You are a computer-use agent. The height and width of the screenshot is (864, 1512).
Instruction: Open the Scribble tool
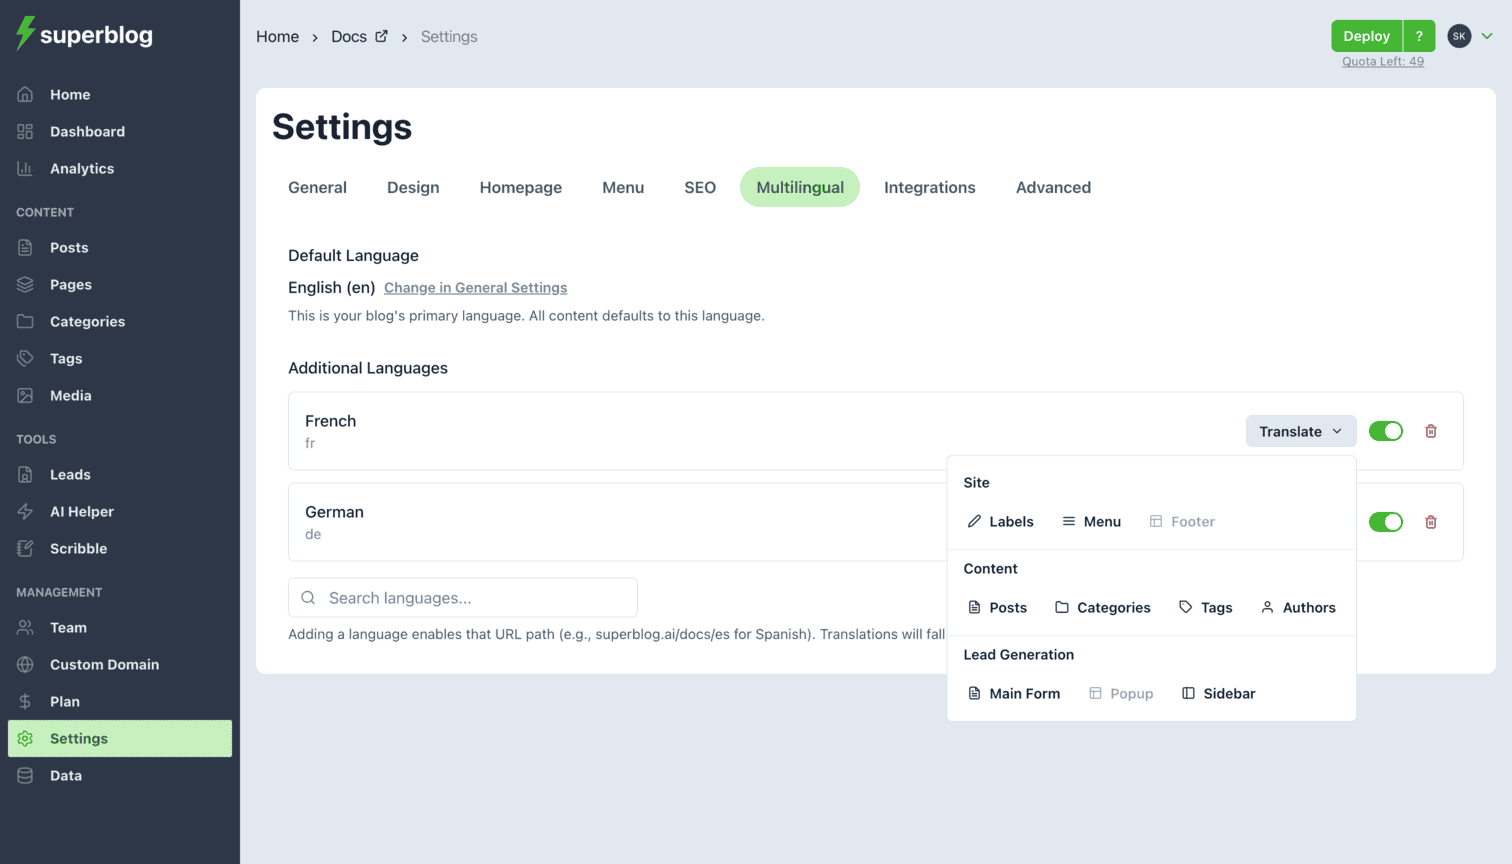pos(79,548)
